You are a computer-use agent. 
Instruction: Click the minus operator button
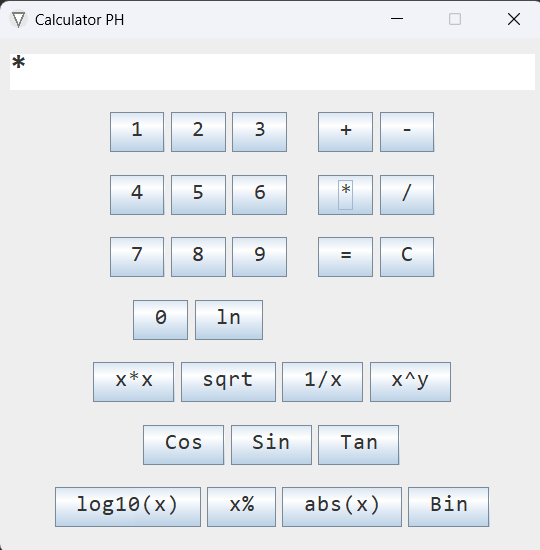click(x=407, y=132)
